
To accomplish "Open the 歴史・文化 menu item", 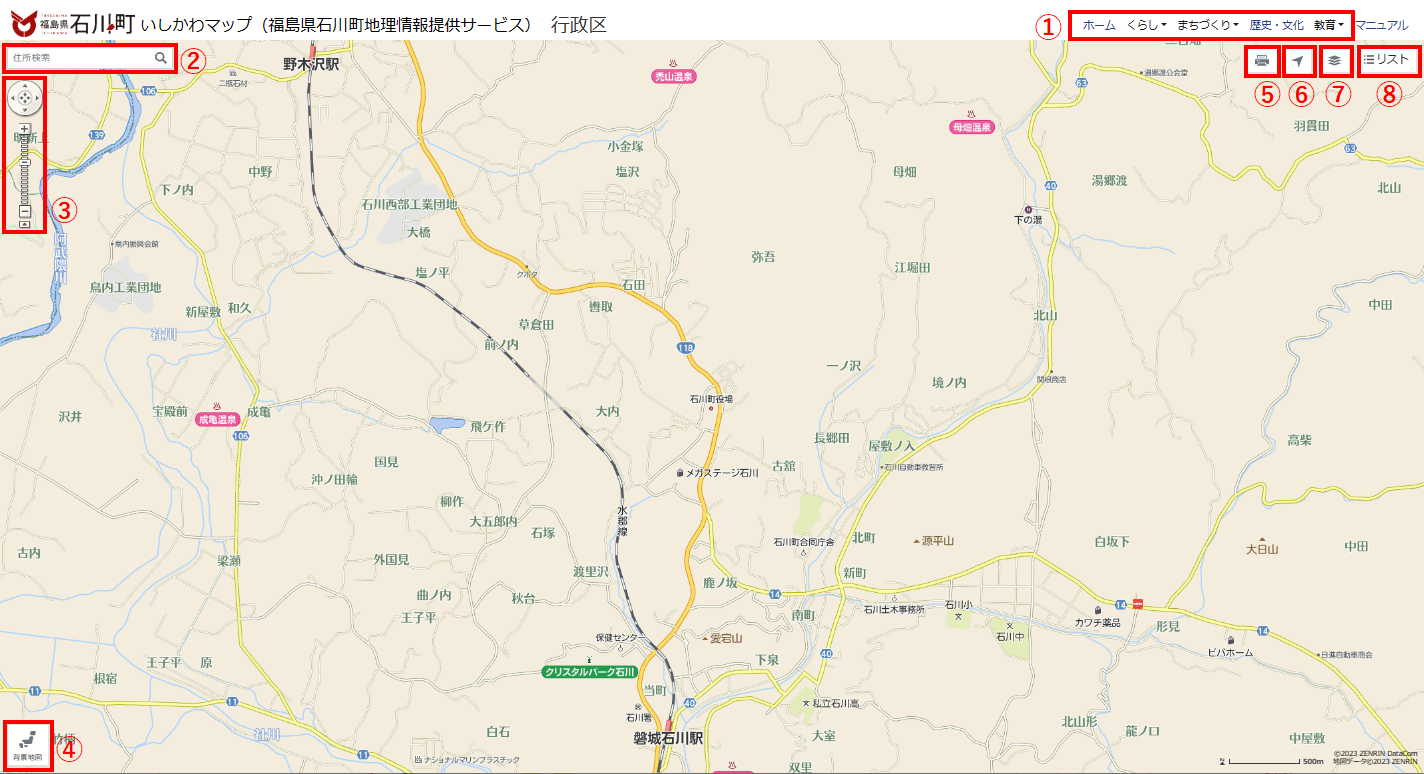I will 1277,25.
